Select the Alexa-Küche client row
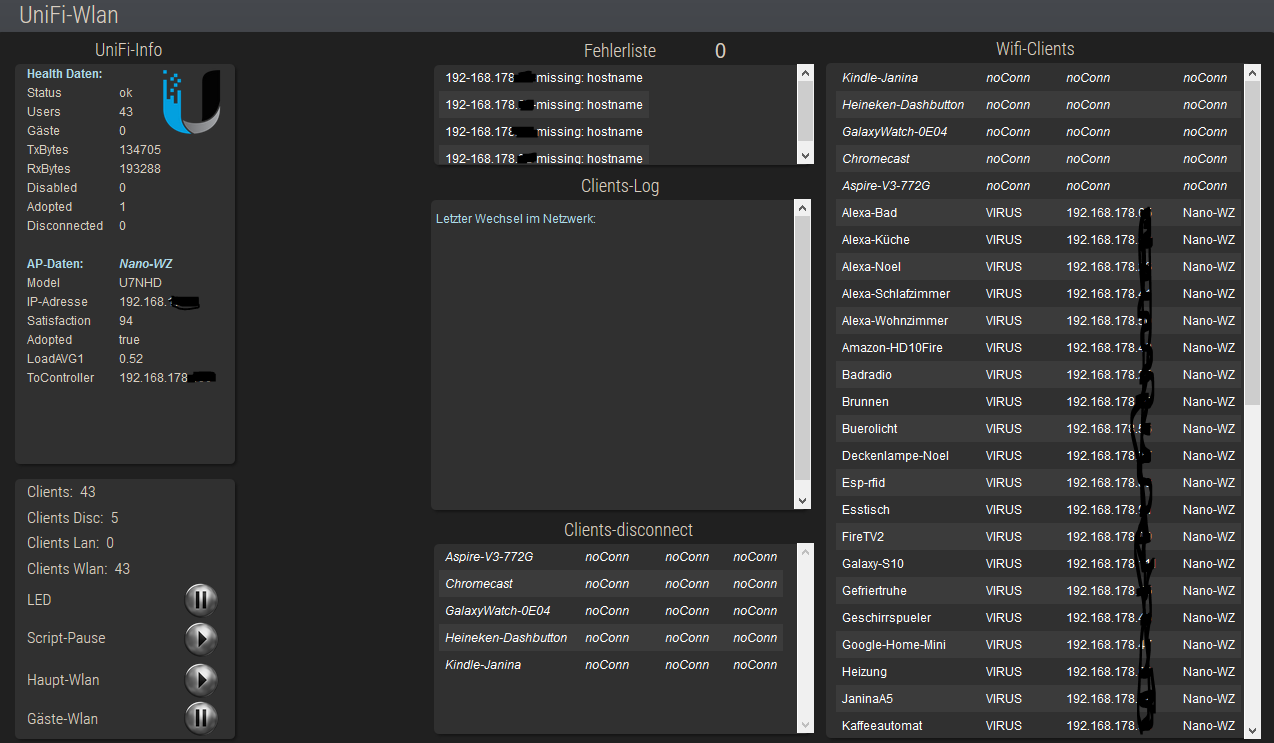The height and width of the screenshot is (743, 1274). tap(1040, 240)
